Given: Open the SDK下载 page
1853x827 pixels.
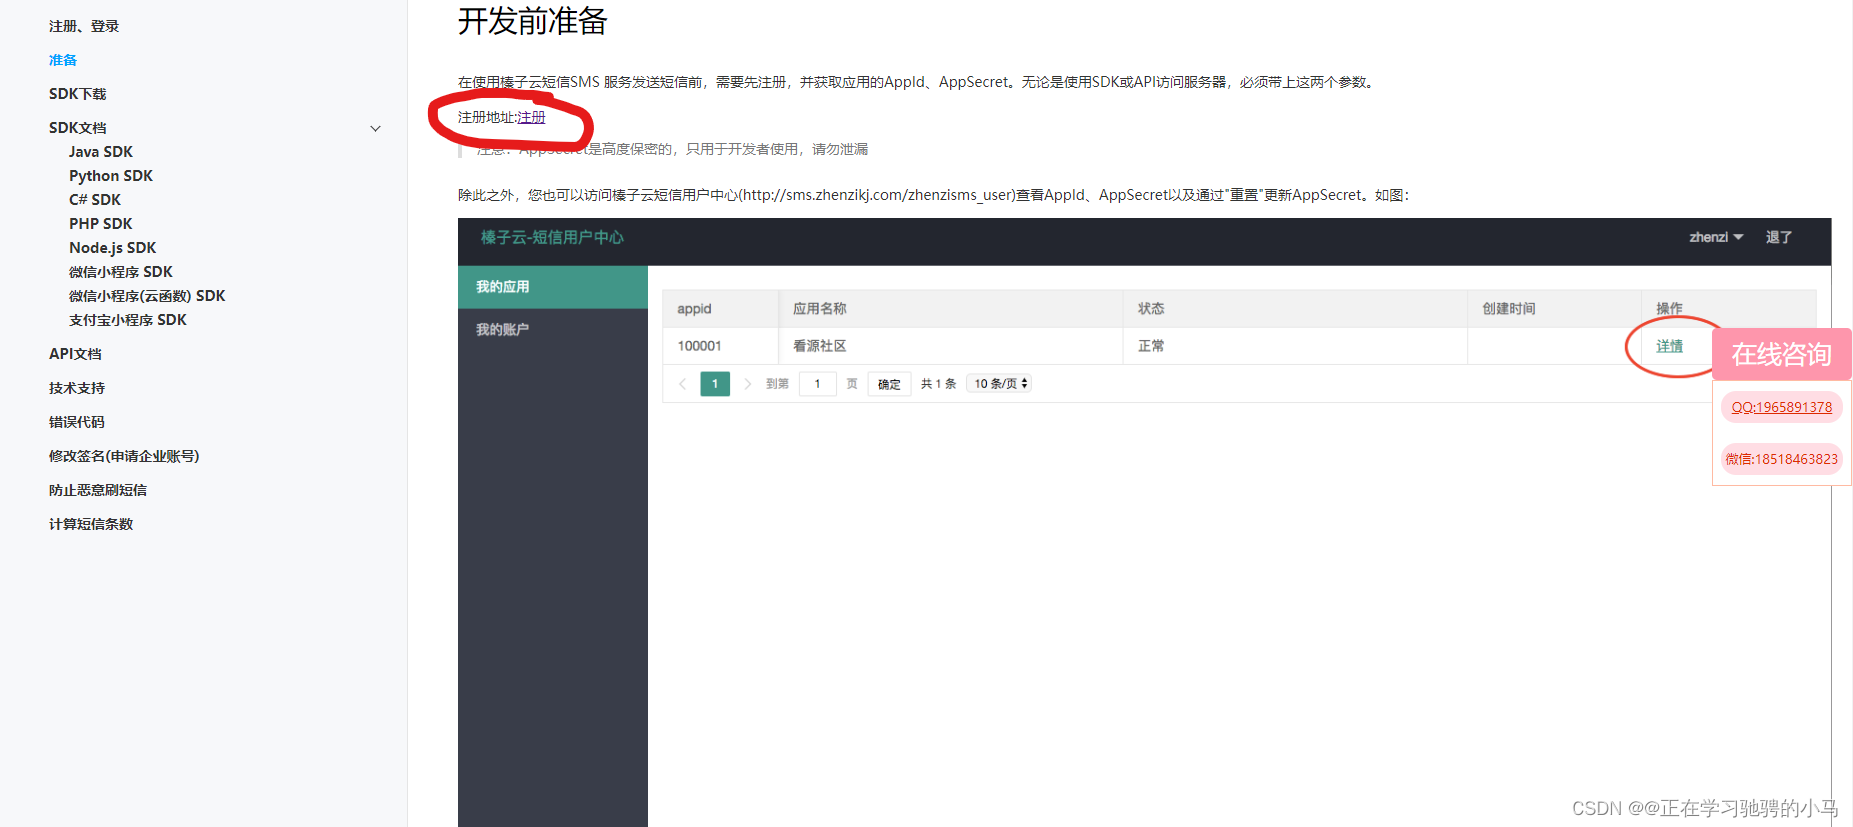Looking at the screenshot, I should pos(78,94).
